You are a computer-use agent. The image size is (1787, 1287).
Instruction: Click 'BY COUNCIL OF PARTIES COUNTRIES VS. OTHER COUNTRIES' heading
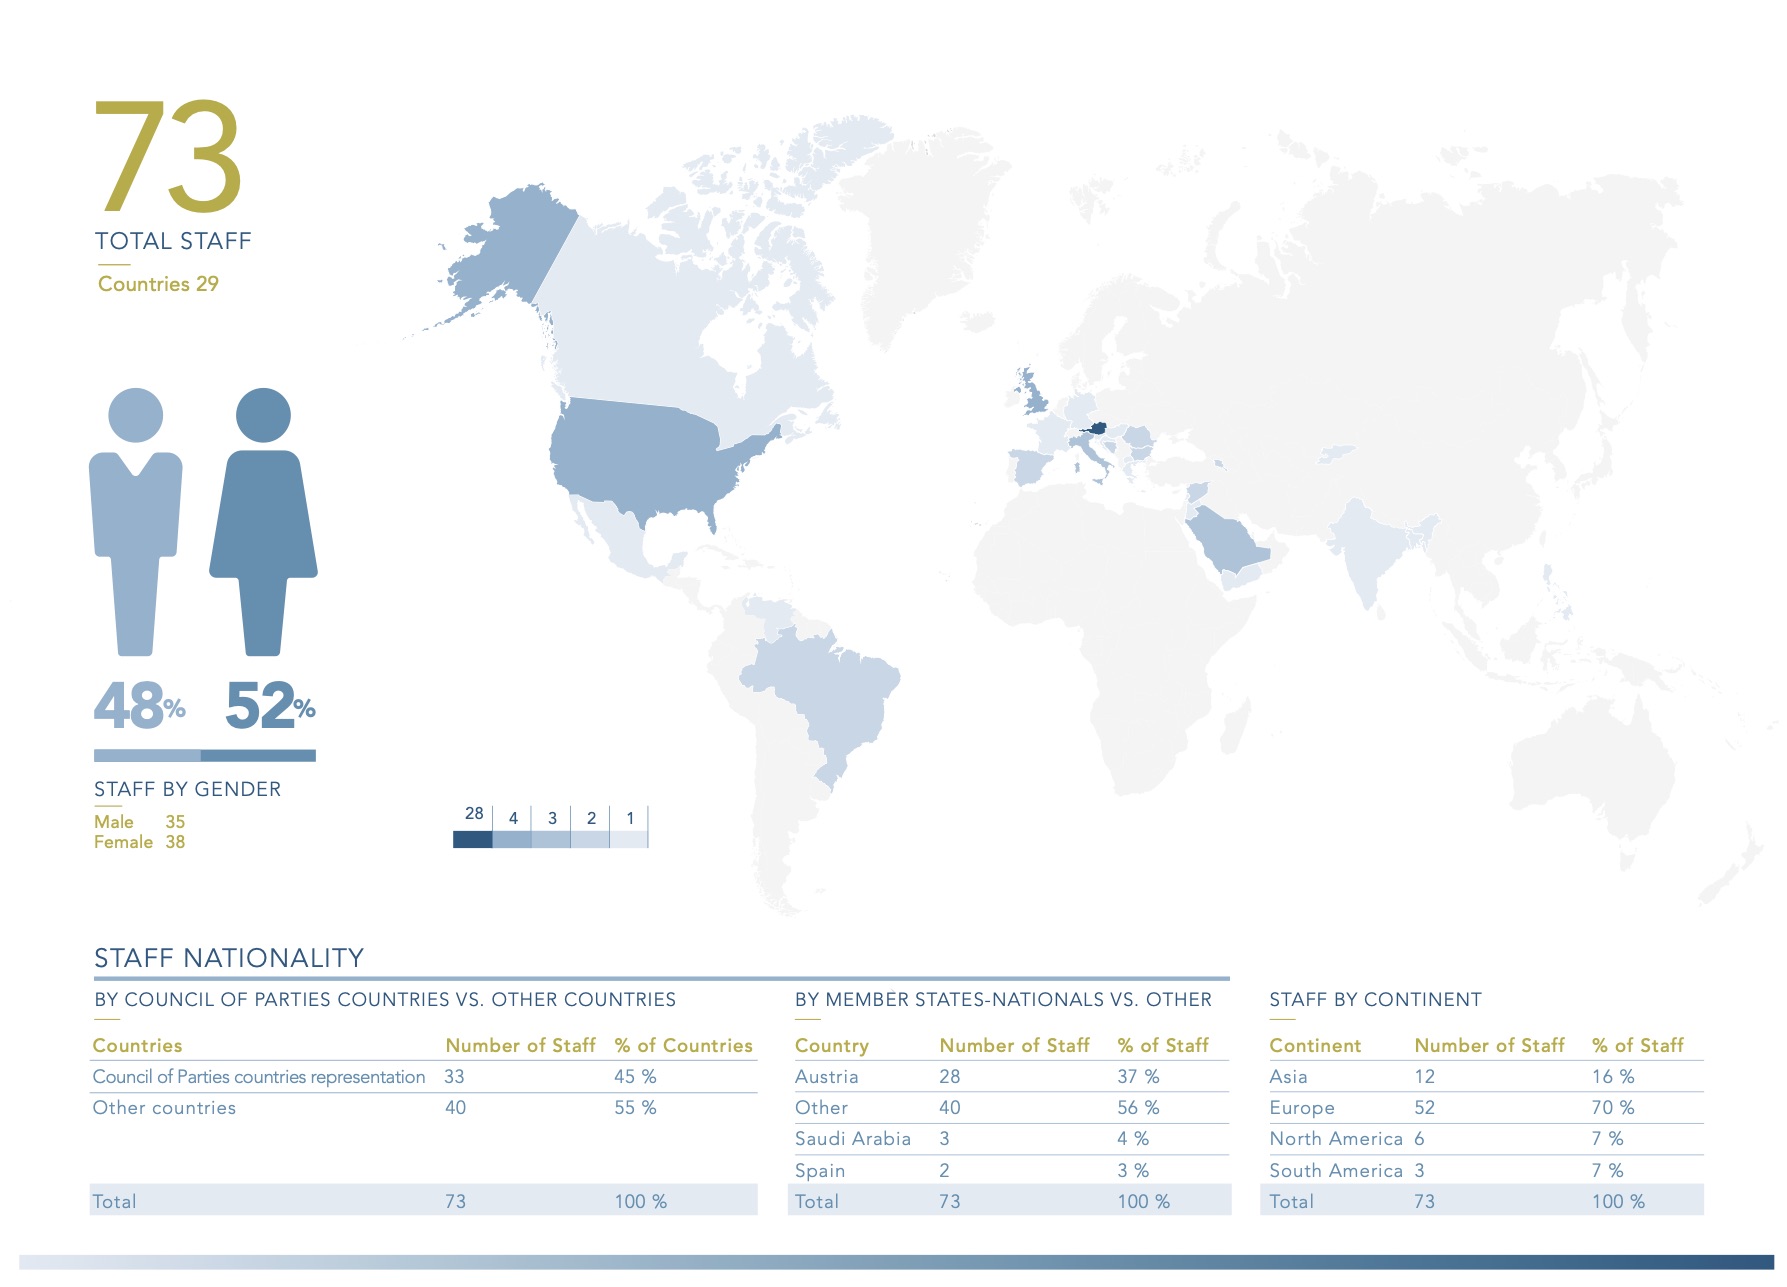click(385, 1000)
